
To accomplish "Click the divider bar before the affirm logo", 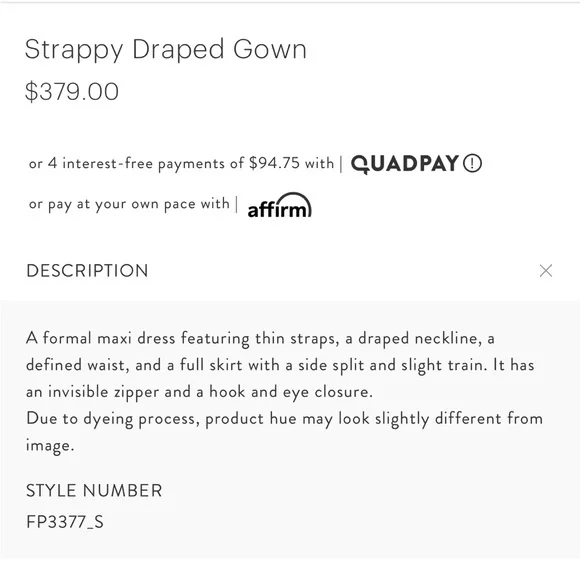I will (237, 205).
